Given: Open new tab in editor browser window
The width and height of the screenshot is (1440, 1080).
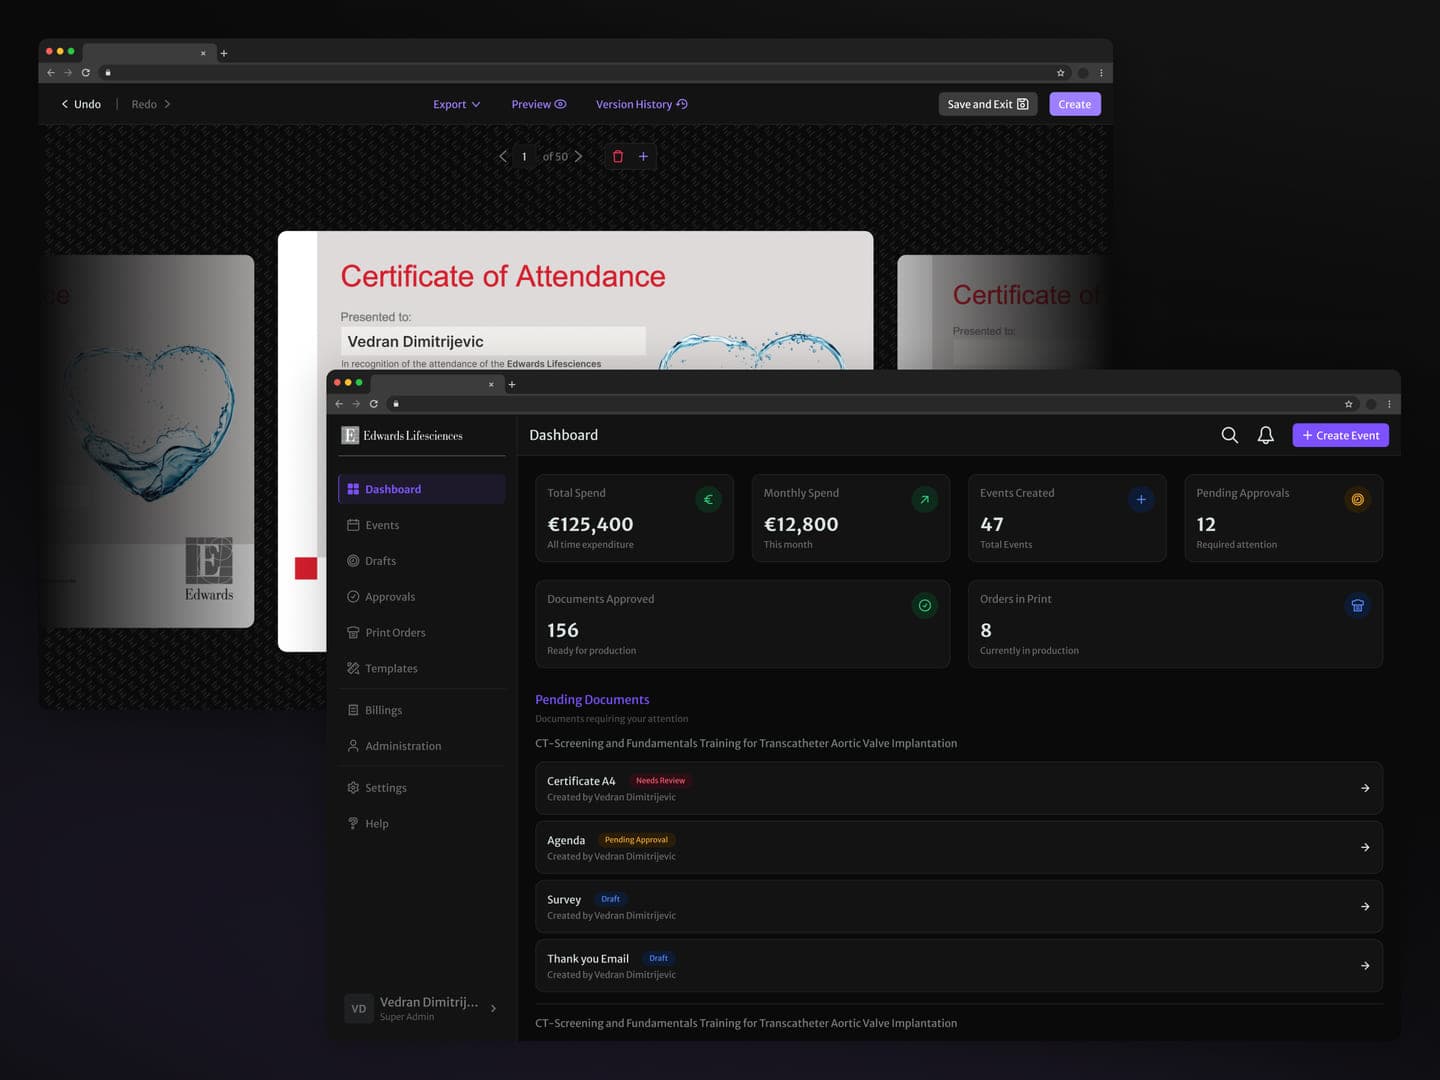Looking at the screenshot, I should pos(224,53).
